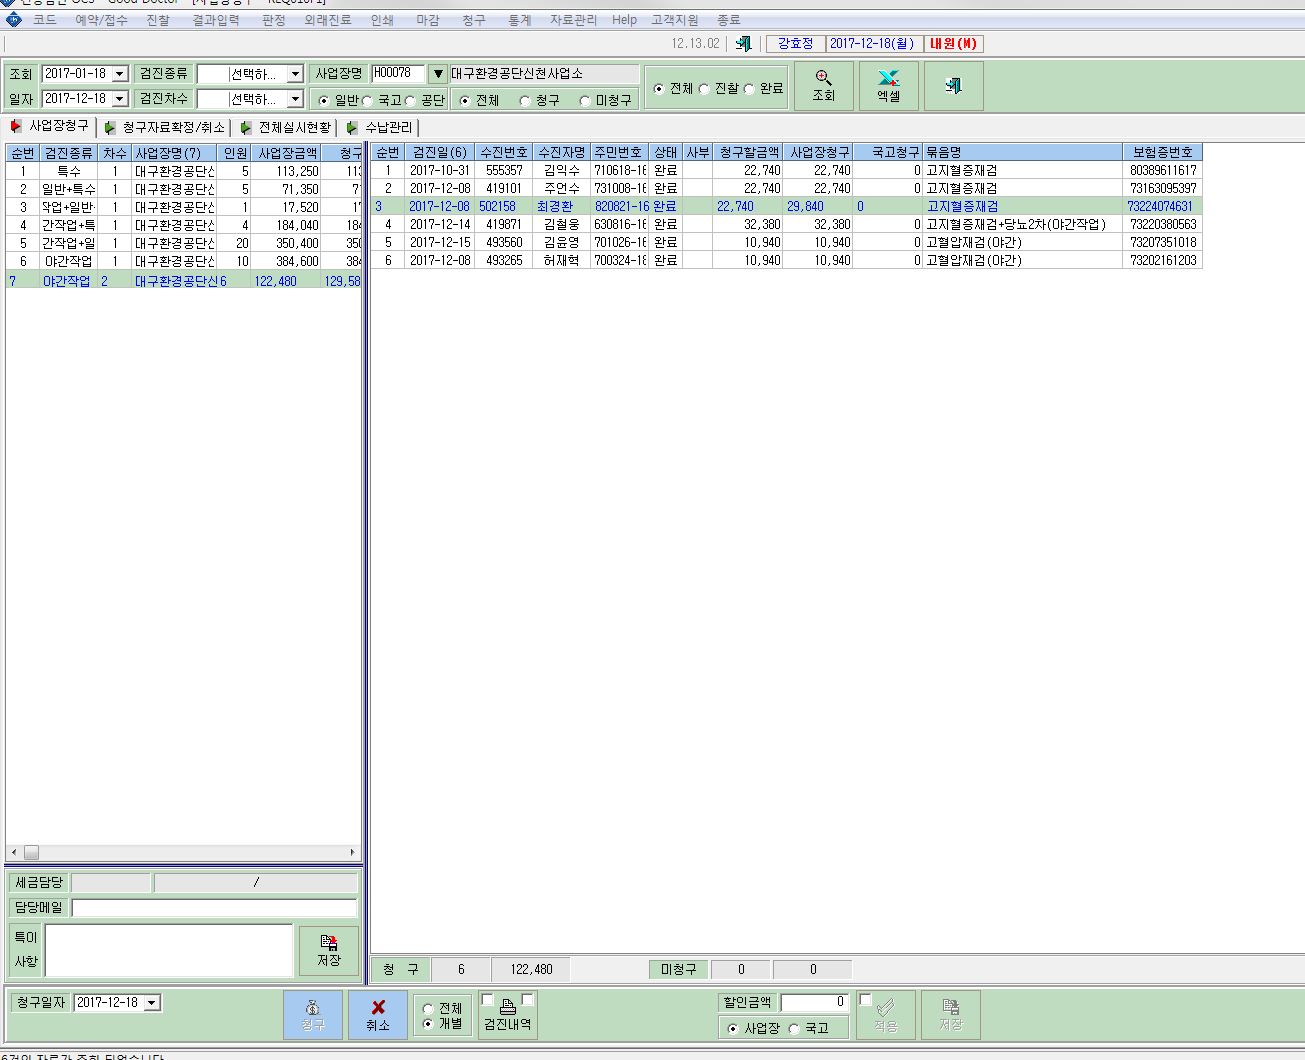Open the 통계 menu
This screenshot has height=1060, width=1305.
(x=520, y=20)
